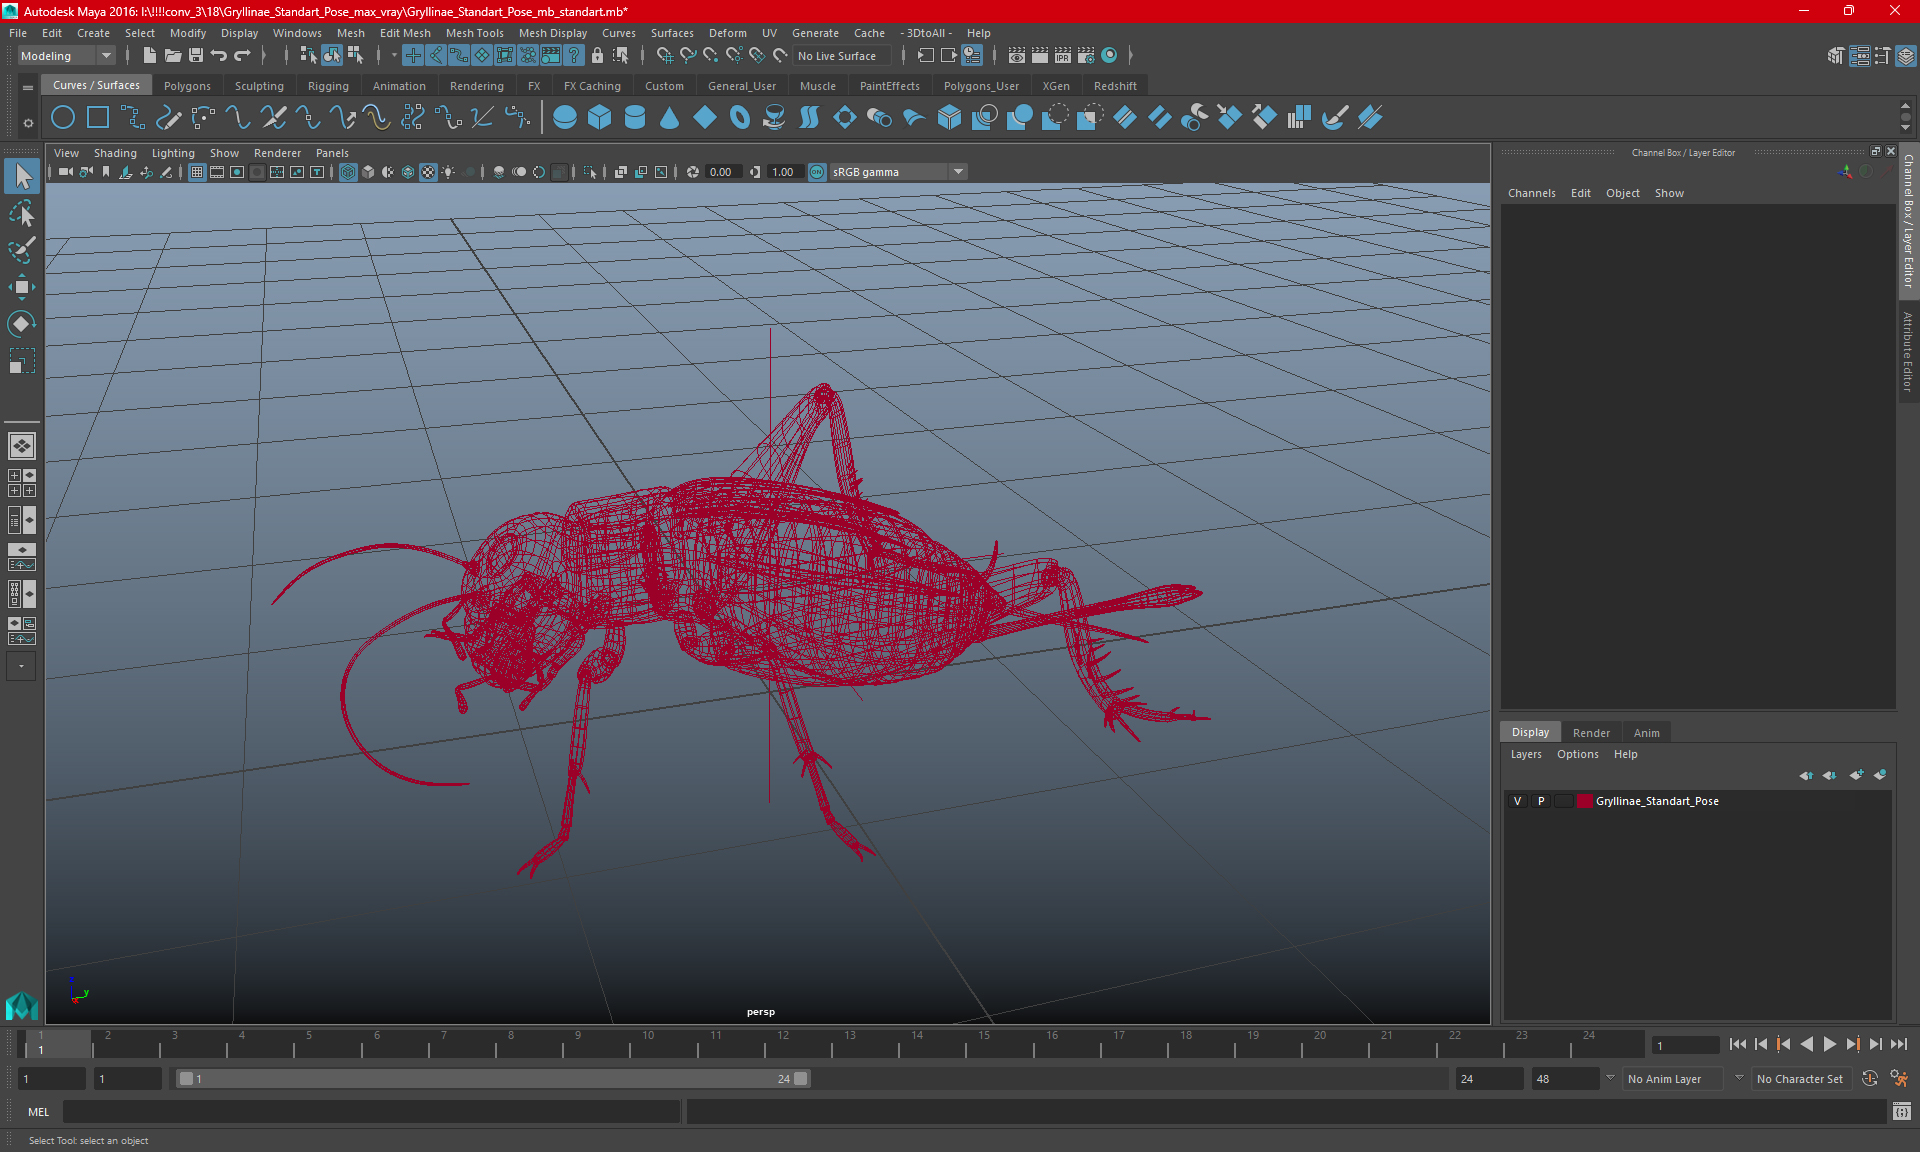The width and height of the screenshot is (1920, 1152).
Task: Create a NURBS cylinder from shelf
Action: [635, 118]
